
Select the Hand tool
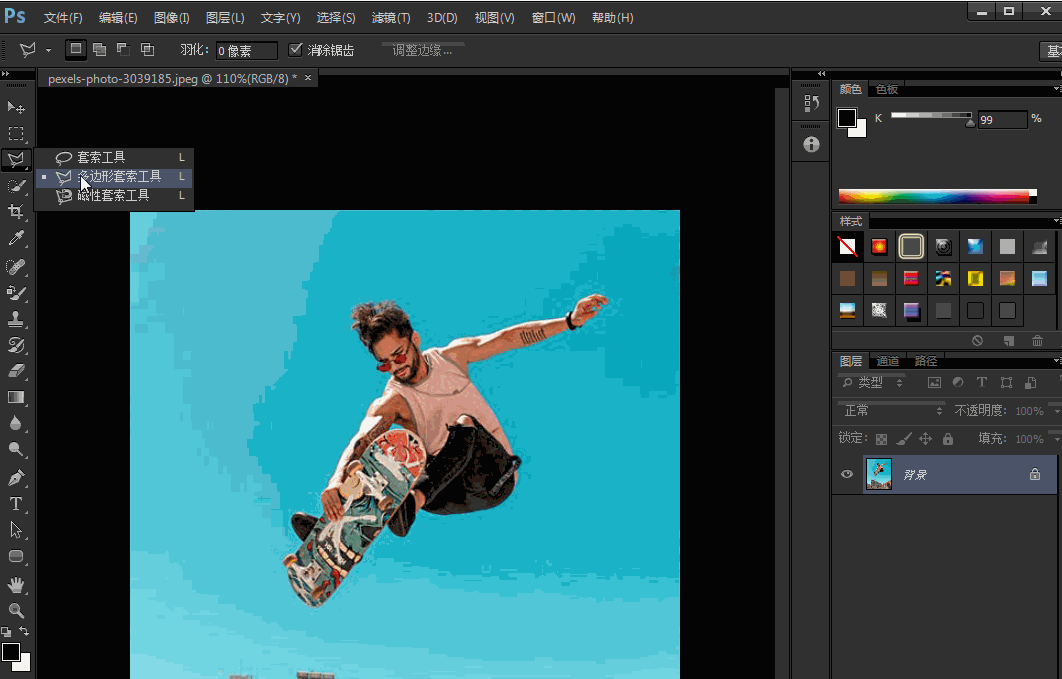(16, 584)
